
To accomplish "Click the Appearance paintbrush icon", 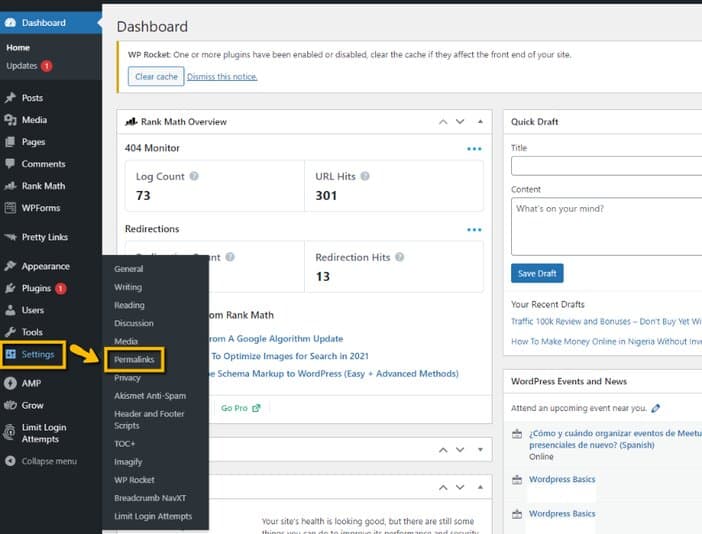I will 10,266.
